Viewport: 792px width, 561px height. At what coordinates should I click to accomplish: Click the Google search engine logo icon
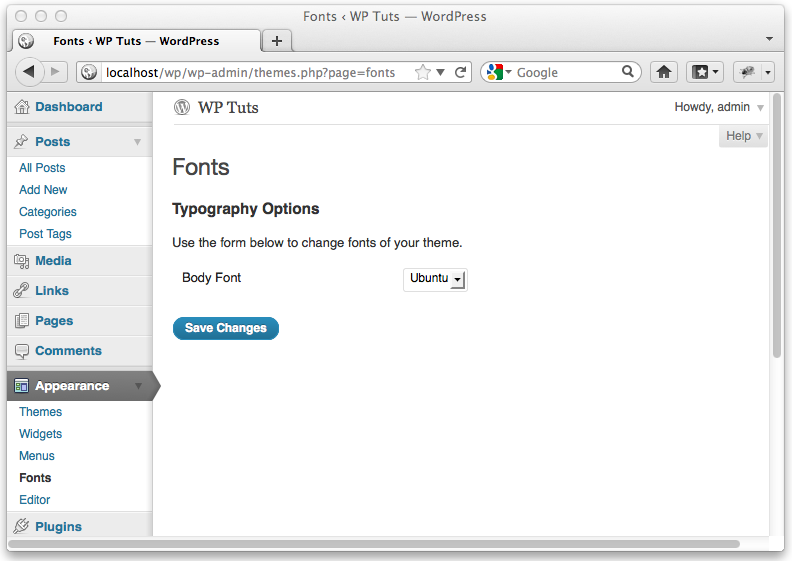494,72
